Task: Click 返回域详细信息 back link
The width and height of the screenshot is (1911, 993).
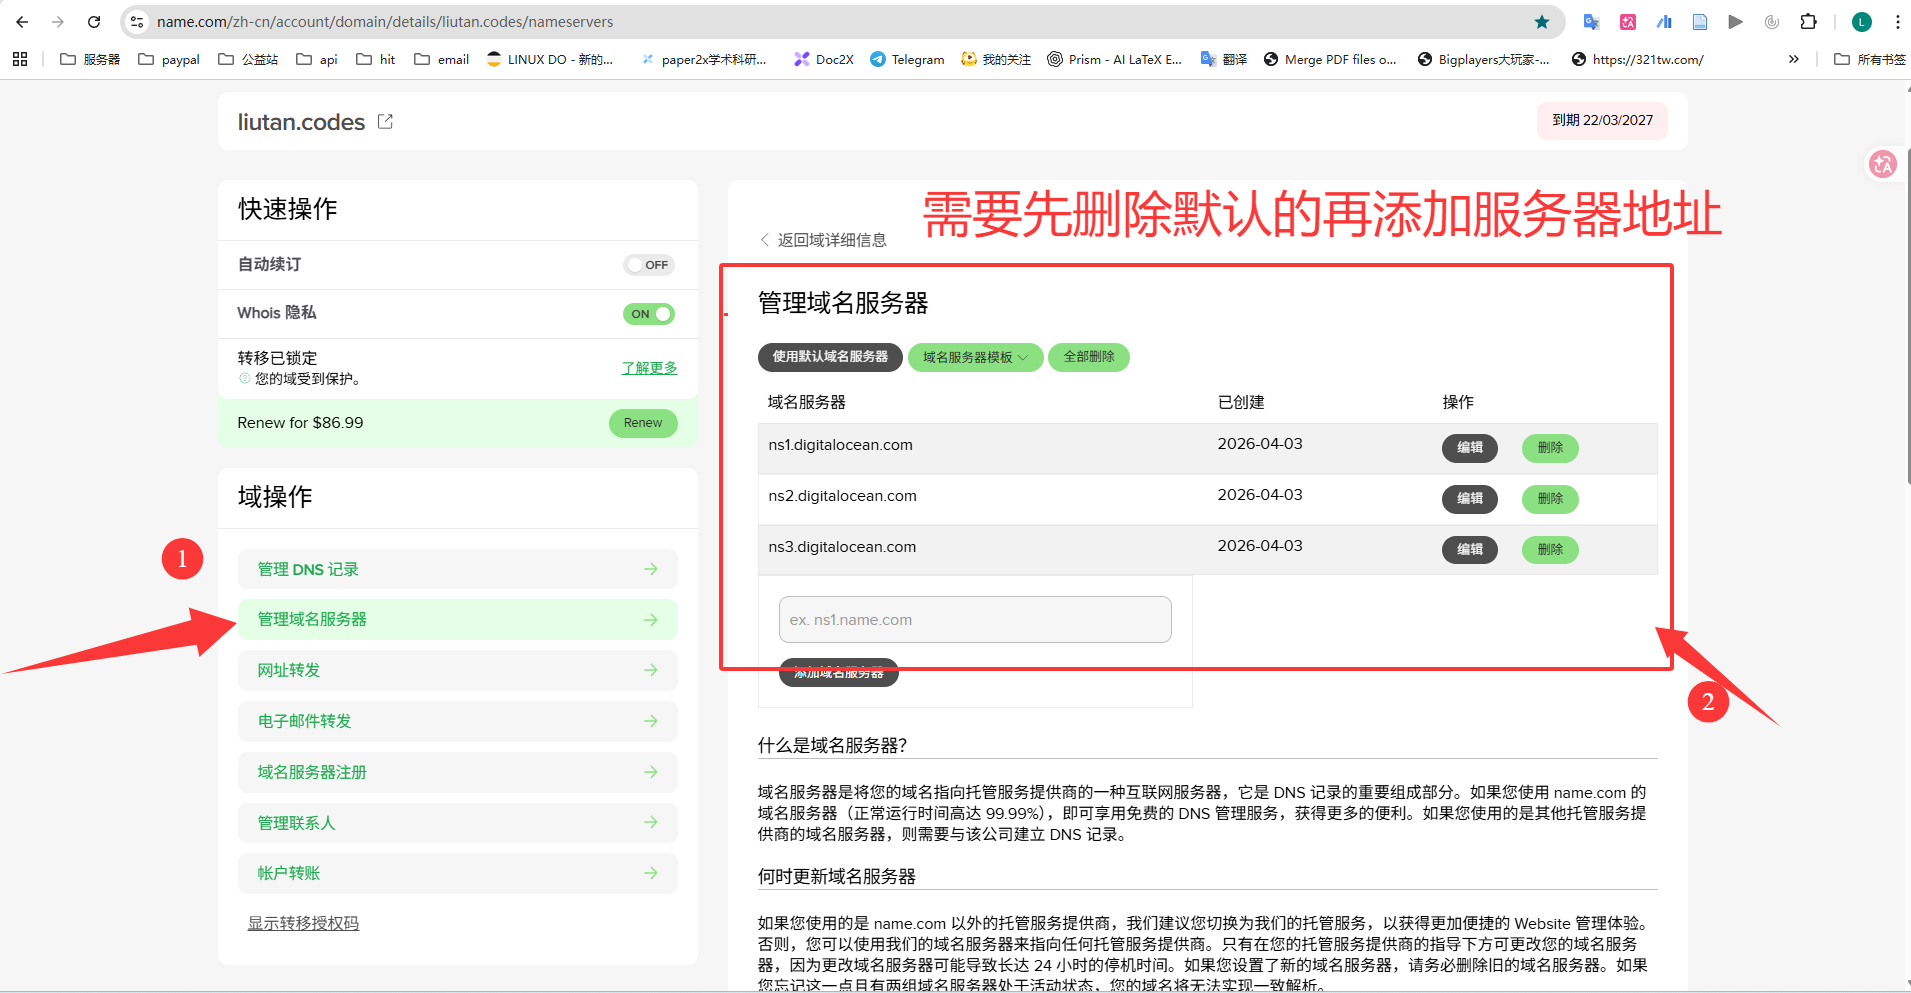Action: (823, 240)
